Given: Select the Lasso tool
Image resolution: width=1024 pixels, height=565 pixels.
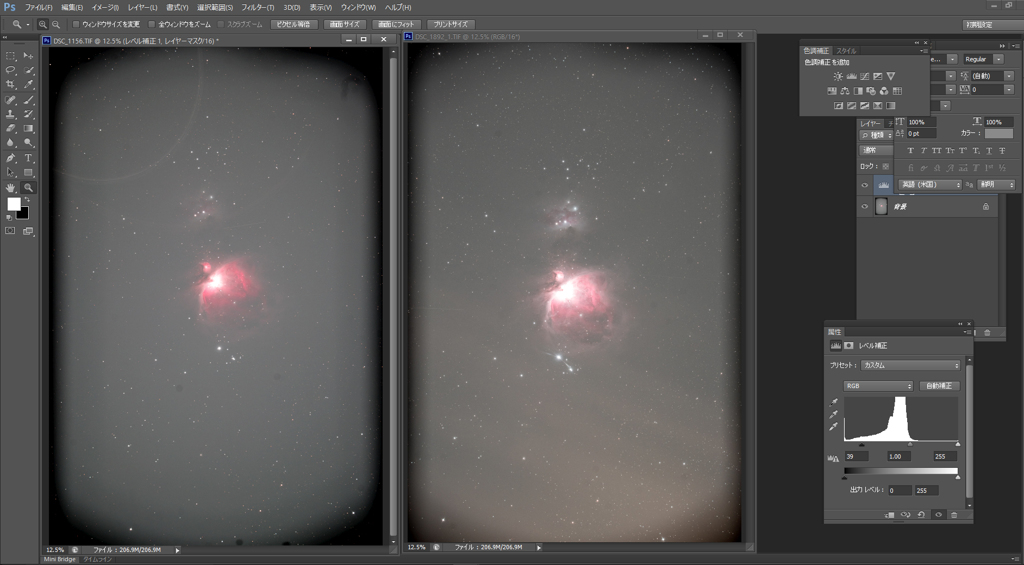Looking at the screenshot, I should 10,70.
